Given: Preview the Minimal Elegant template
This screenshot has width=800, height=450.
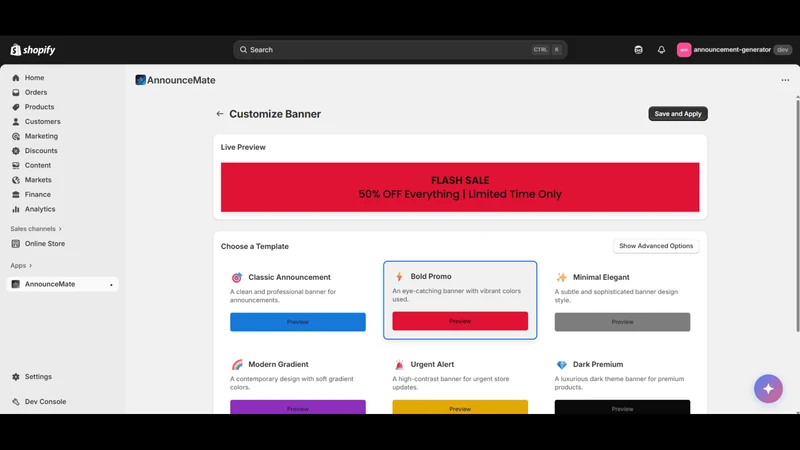Looking at the screenshot, I should click(x=622, y=322).
